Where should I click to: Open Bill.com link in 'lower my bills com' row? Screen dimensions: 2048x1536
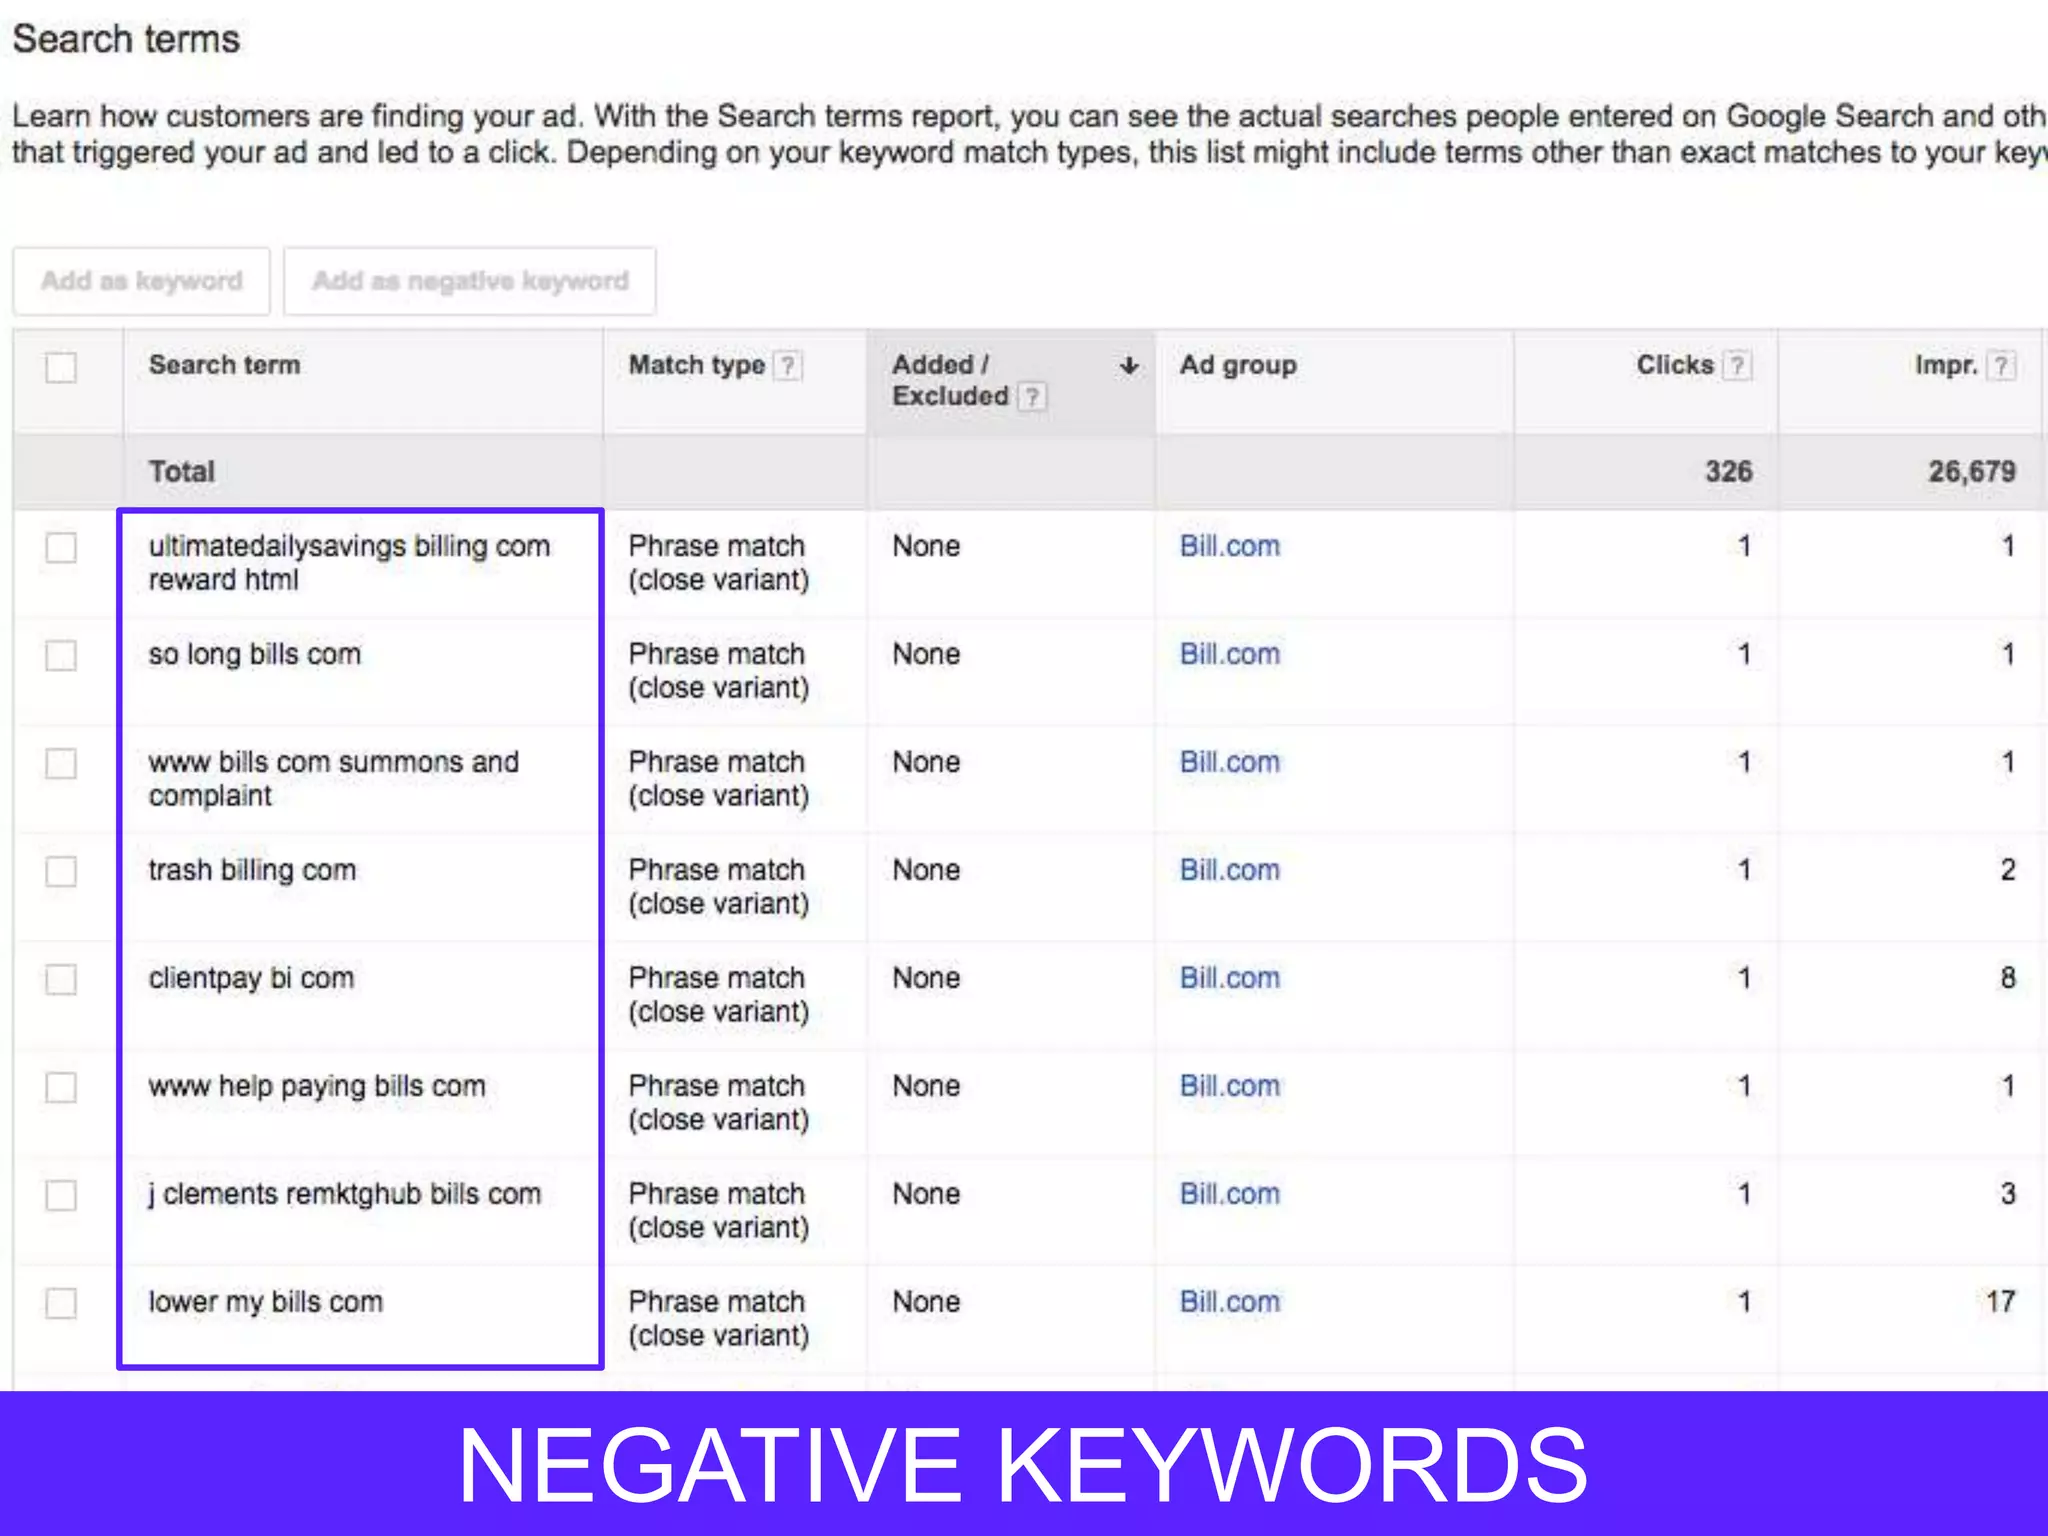click(1230, 1302)
